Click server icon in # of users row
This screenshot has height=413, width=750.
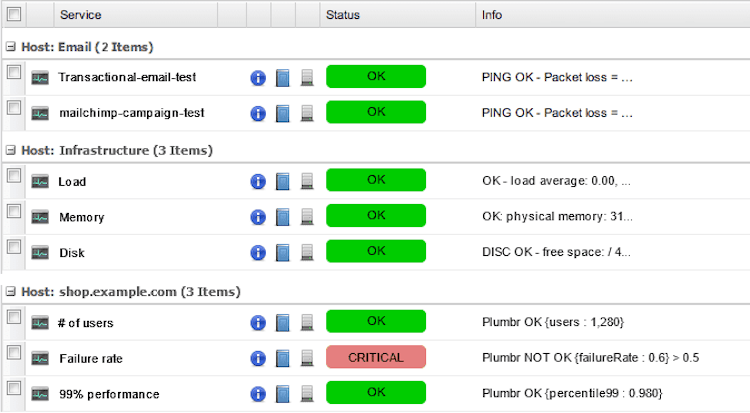tap(307, 323)
